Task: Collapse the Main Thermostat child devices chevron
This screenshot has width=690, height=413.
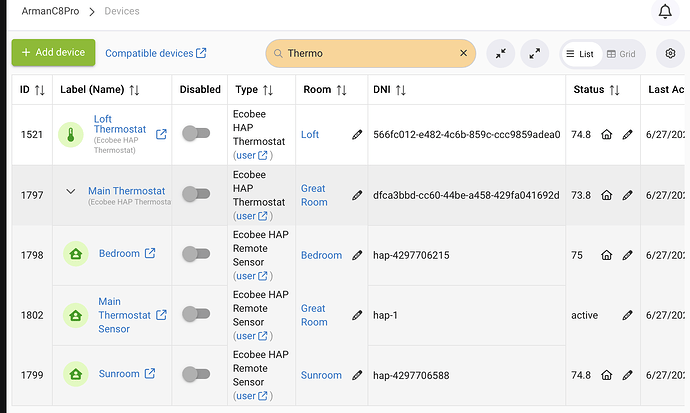Action: [70, 191]
